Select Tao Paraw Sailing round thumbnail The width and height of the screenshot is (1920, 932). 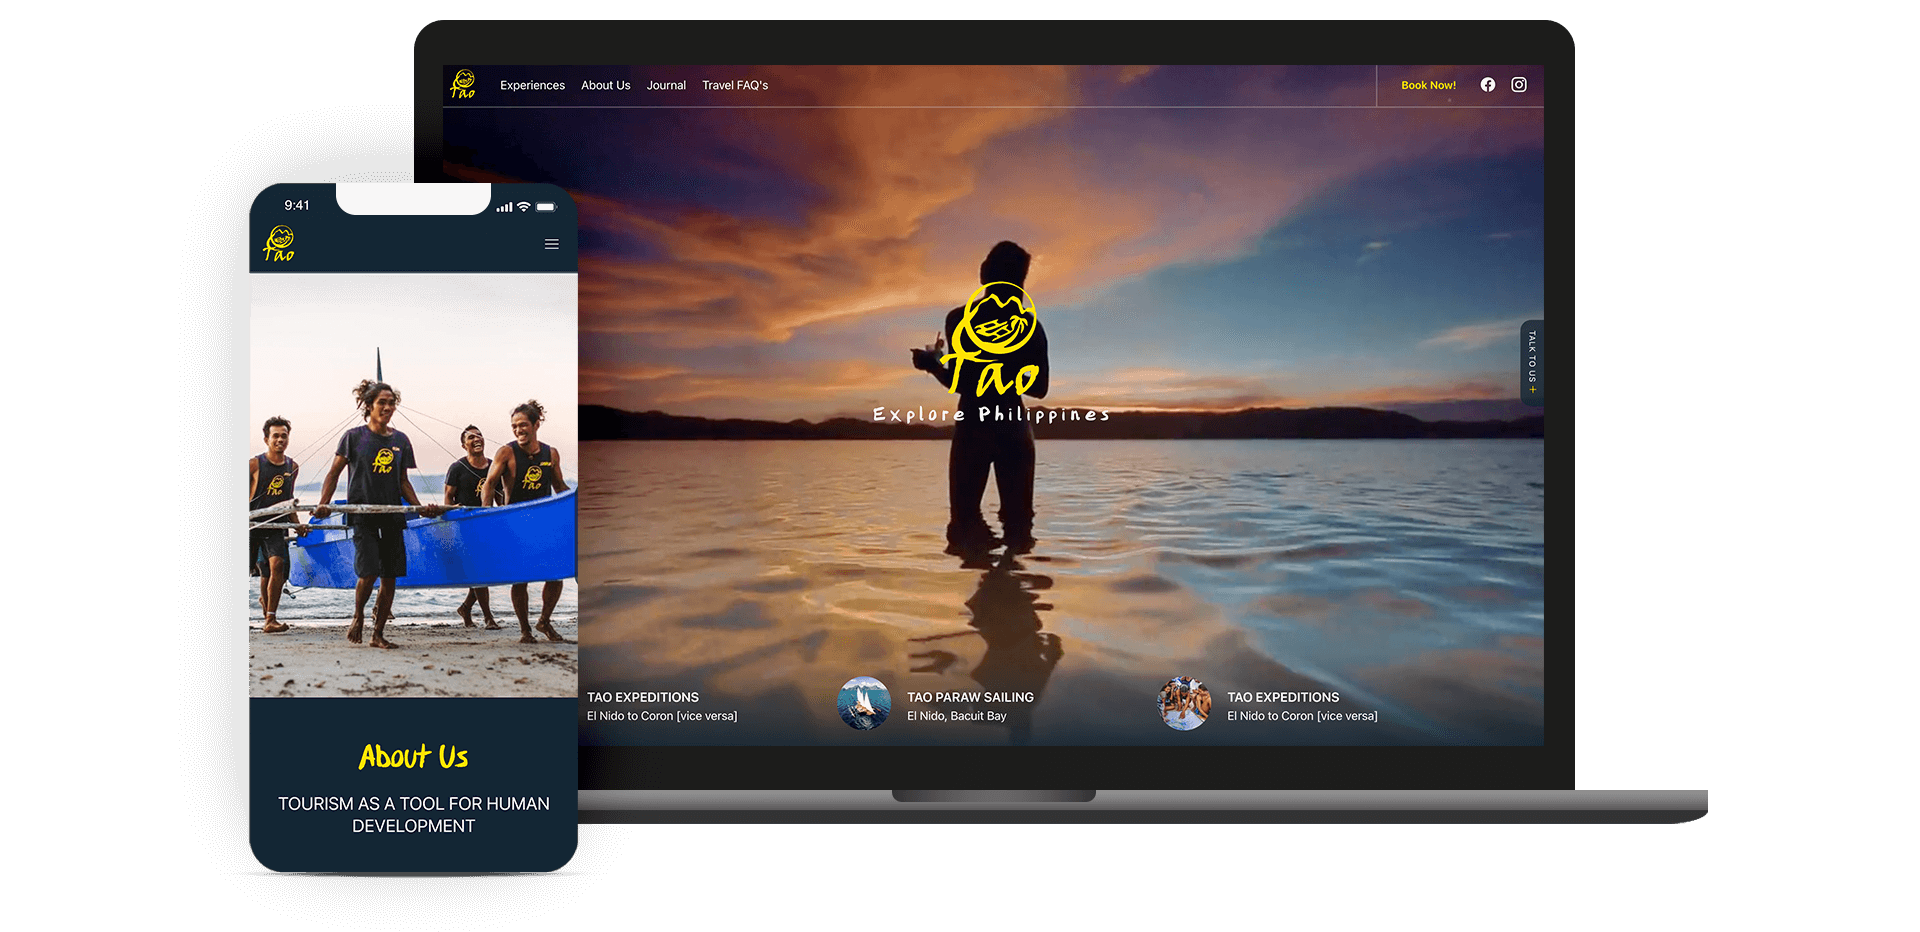coord(864,703)
